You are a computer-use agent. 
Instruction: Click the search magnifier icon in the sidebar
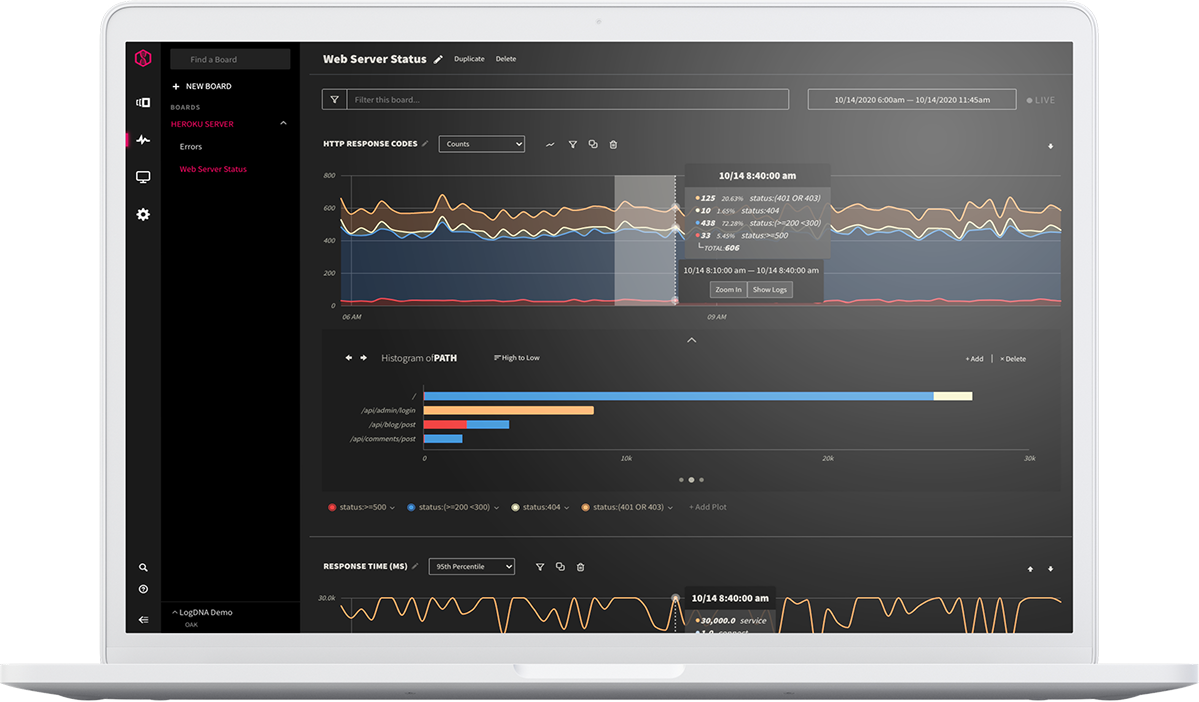pyautogui.click(x=142, y=566)
